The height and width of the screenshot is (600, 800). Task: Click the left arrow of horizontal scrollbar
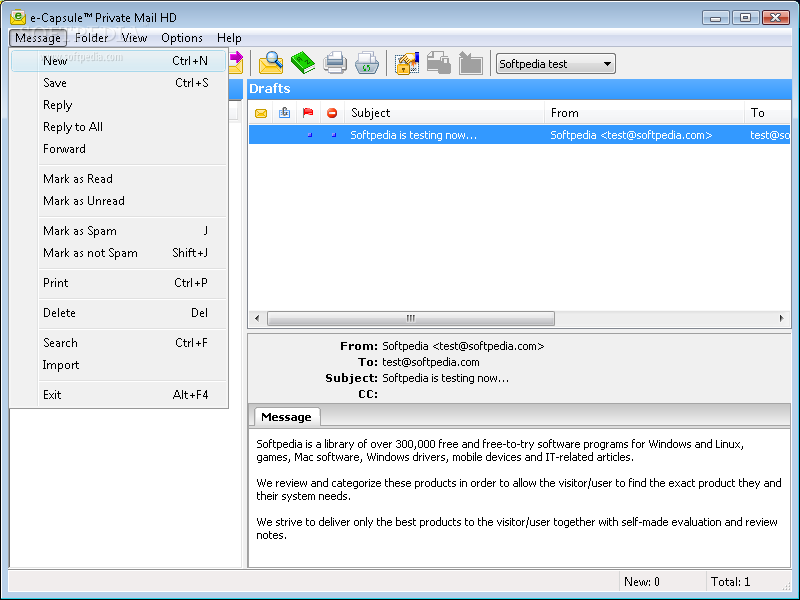(x=257, y=318)
